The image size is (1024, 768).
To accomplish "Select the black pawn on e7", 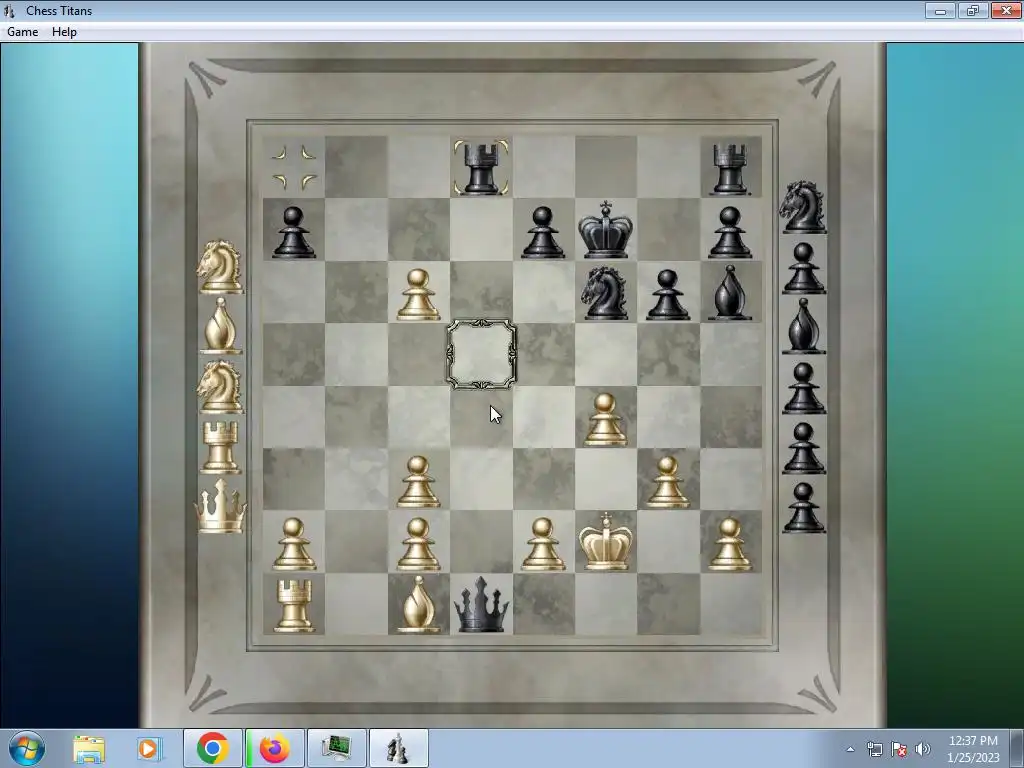I will (x=543, y=232).
